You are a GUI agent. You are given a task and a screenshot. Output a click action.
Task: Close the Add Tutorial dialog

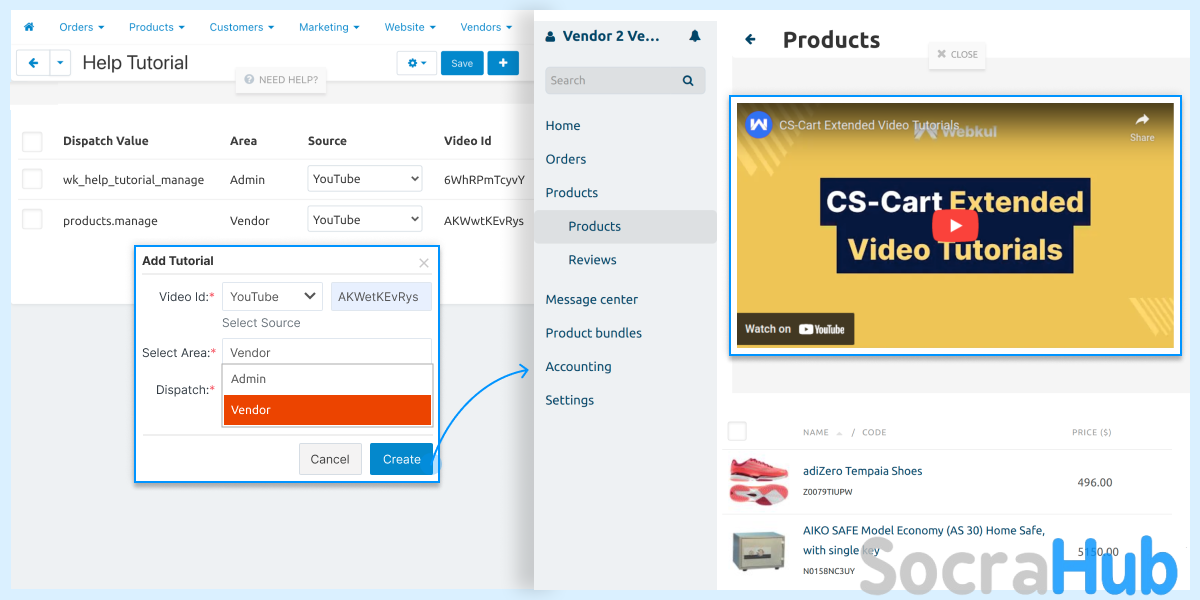click(x=424, y=263)
